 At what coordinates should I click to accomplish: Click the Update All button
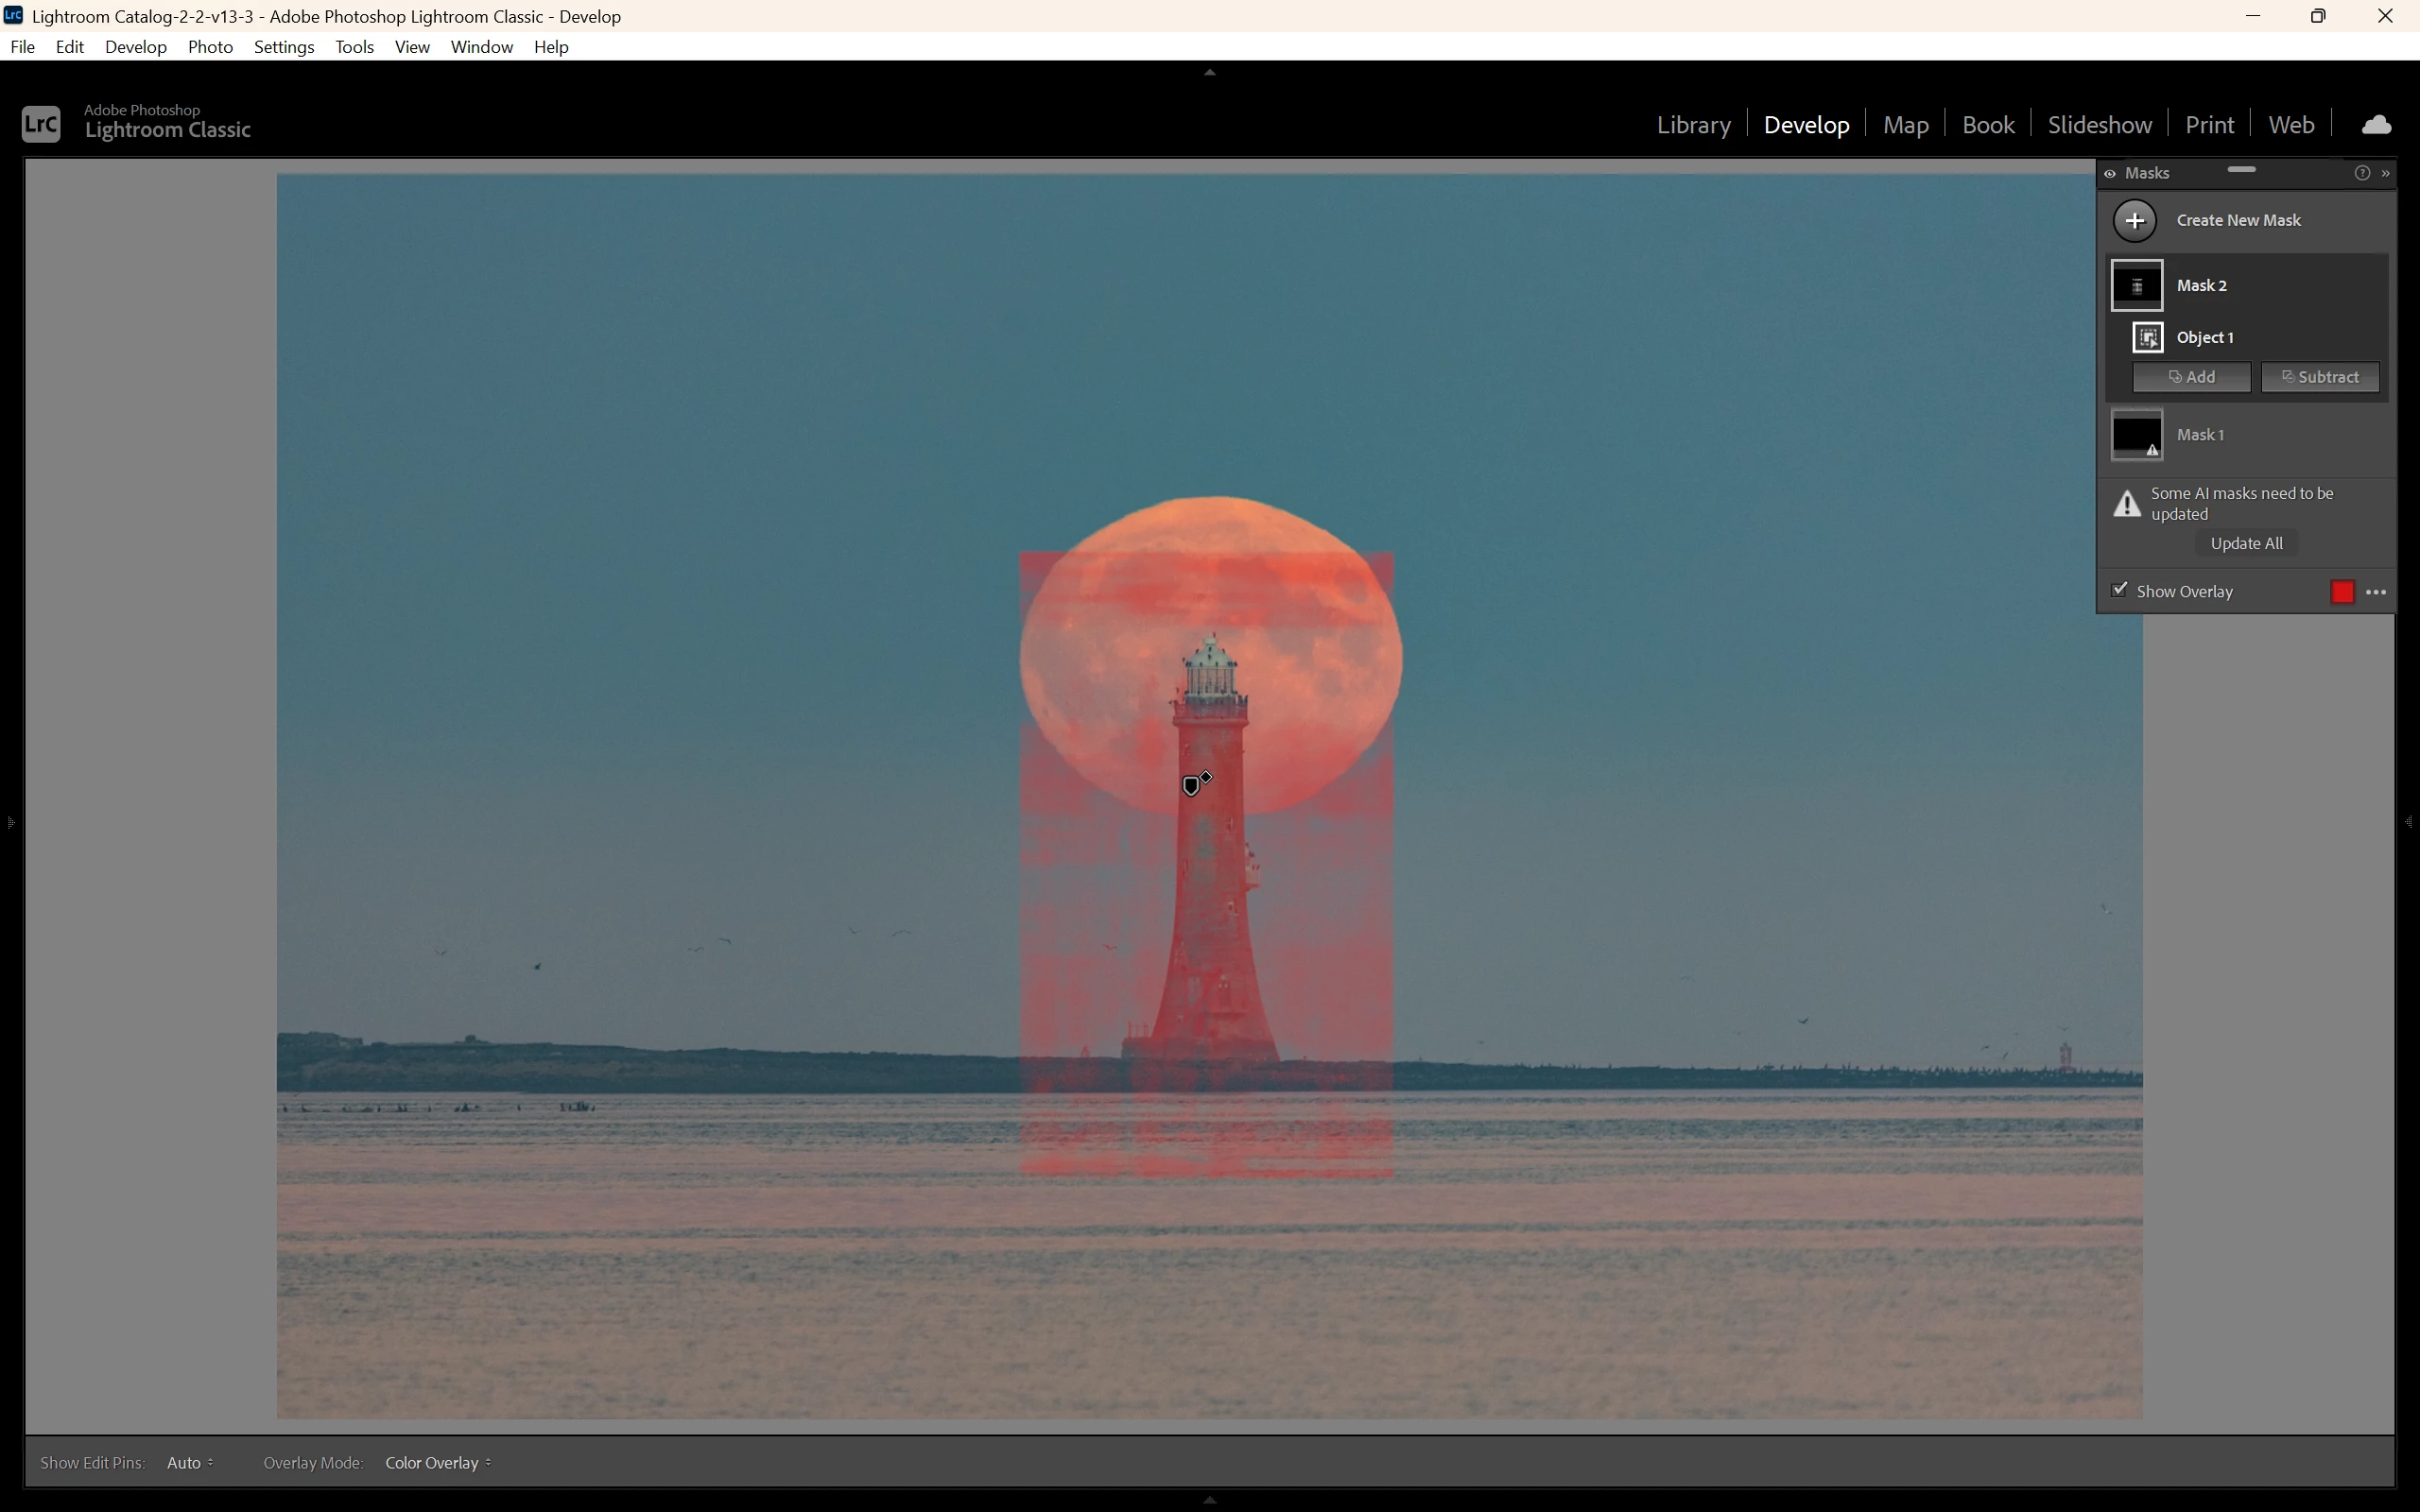click(2246, 544)
